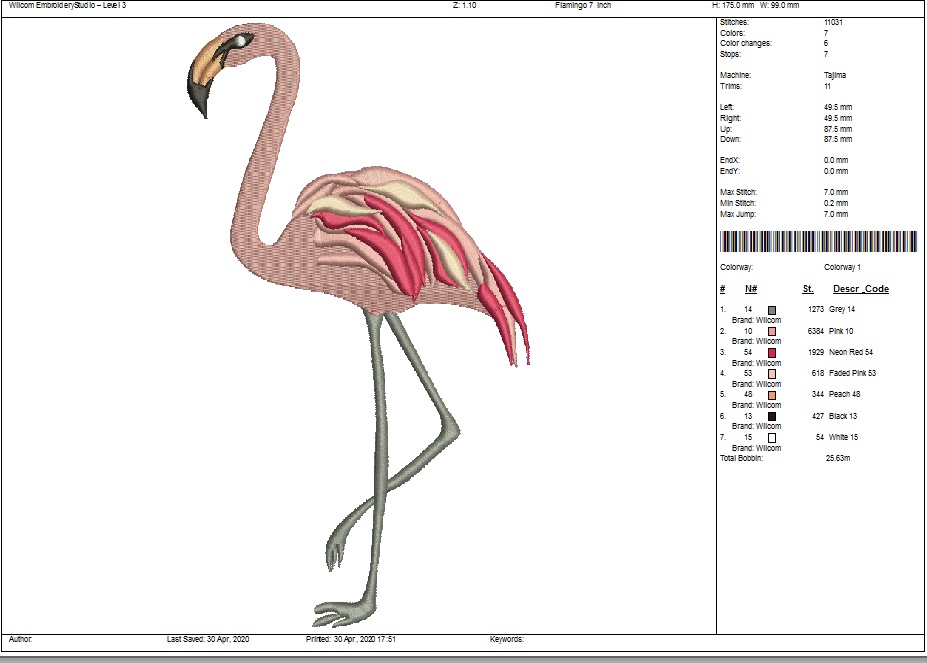Choose the Faded Pink 53 swatch
The width and height of the screenshot is (927, 663).
[x=772, y=373]
